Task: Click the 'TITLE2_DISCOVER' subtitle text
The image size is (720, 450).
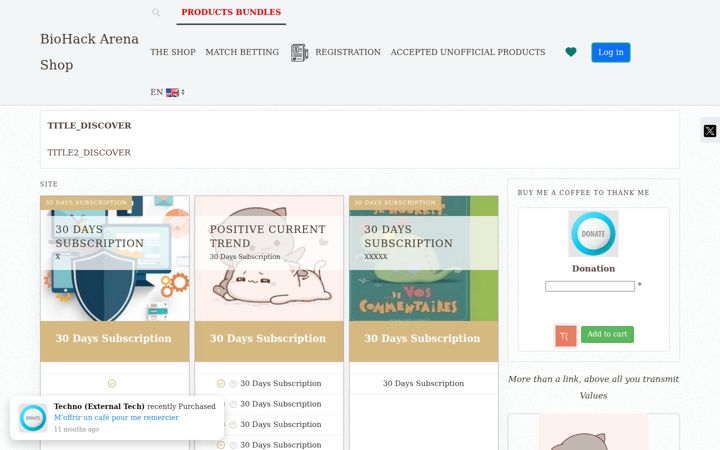Action: pyautogui.click(x=89, y=152)
